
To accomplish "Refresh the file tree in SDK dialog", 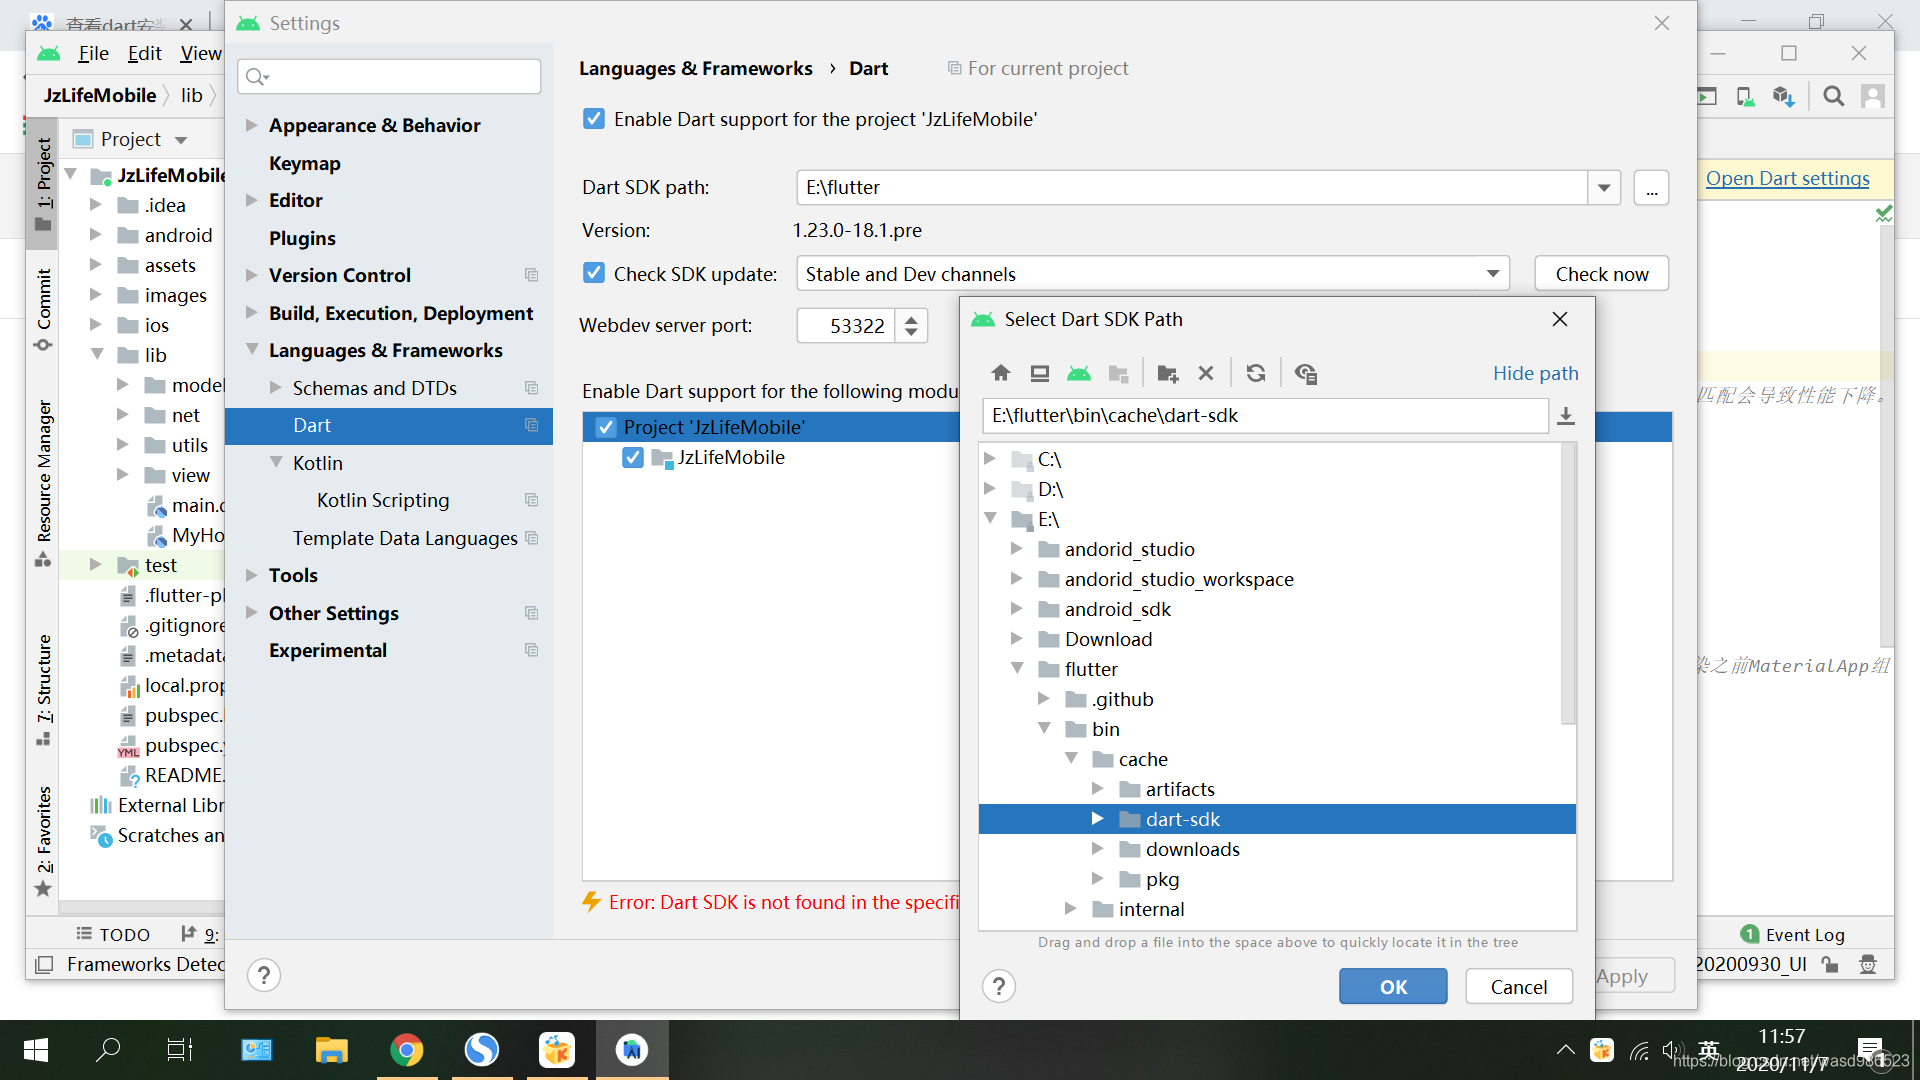I will [1256, 373].
